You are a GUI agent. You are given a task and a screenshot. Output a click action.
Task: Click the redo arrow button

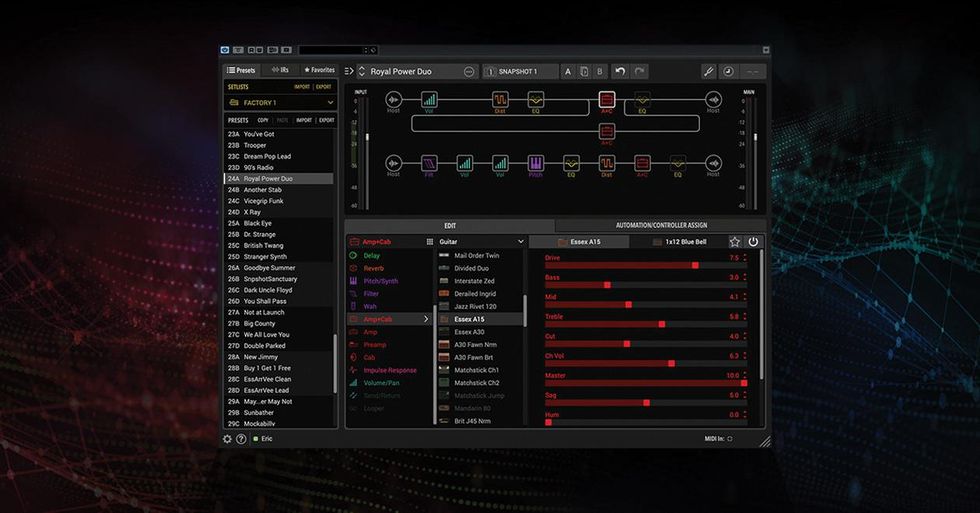click(x=639, y=71)
